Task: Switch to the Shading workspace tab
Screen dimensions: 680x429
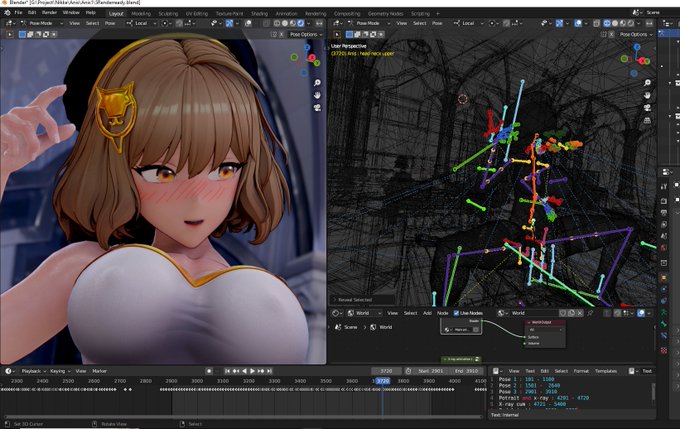Action: tap(259, 13)
